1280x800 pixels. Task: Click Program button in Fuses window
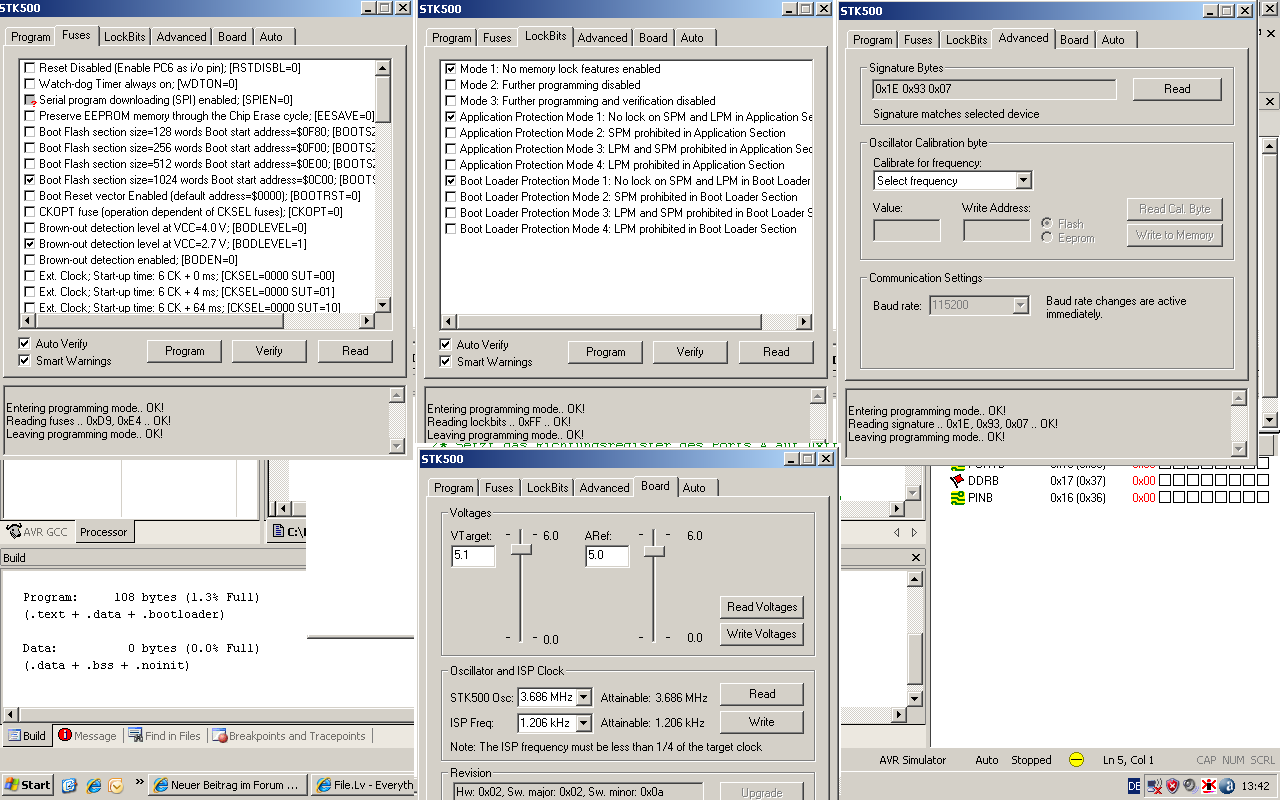coord(185,351)
